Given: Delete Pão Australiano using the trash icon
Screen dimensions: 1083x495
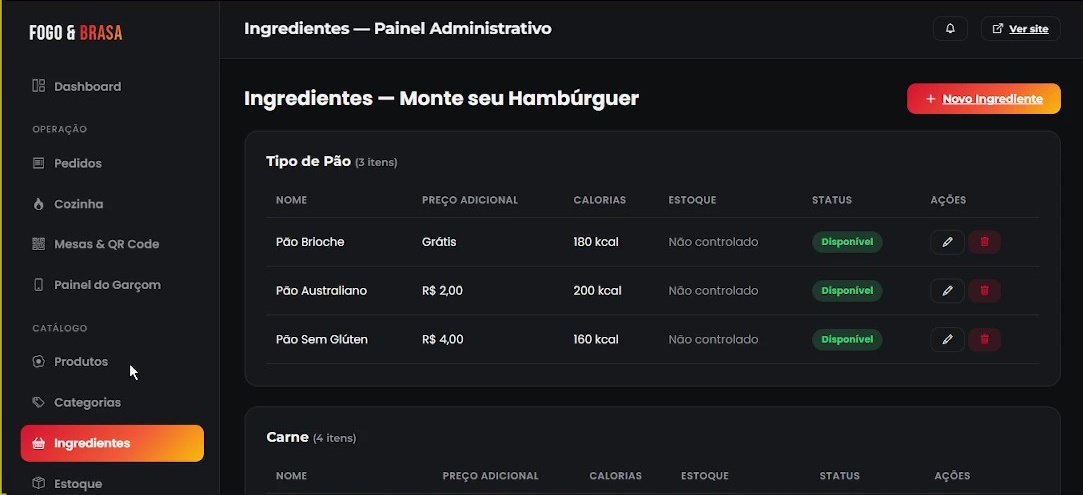Looking at the screenshot, I should [984, 291].
